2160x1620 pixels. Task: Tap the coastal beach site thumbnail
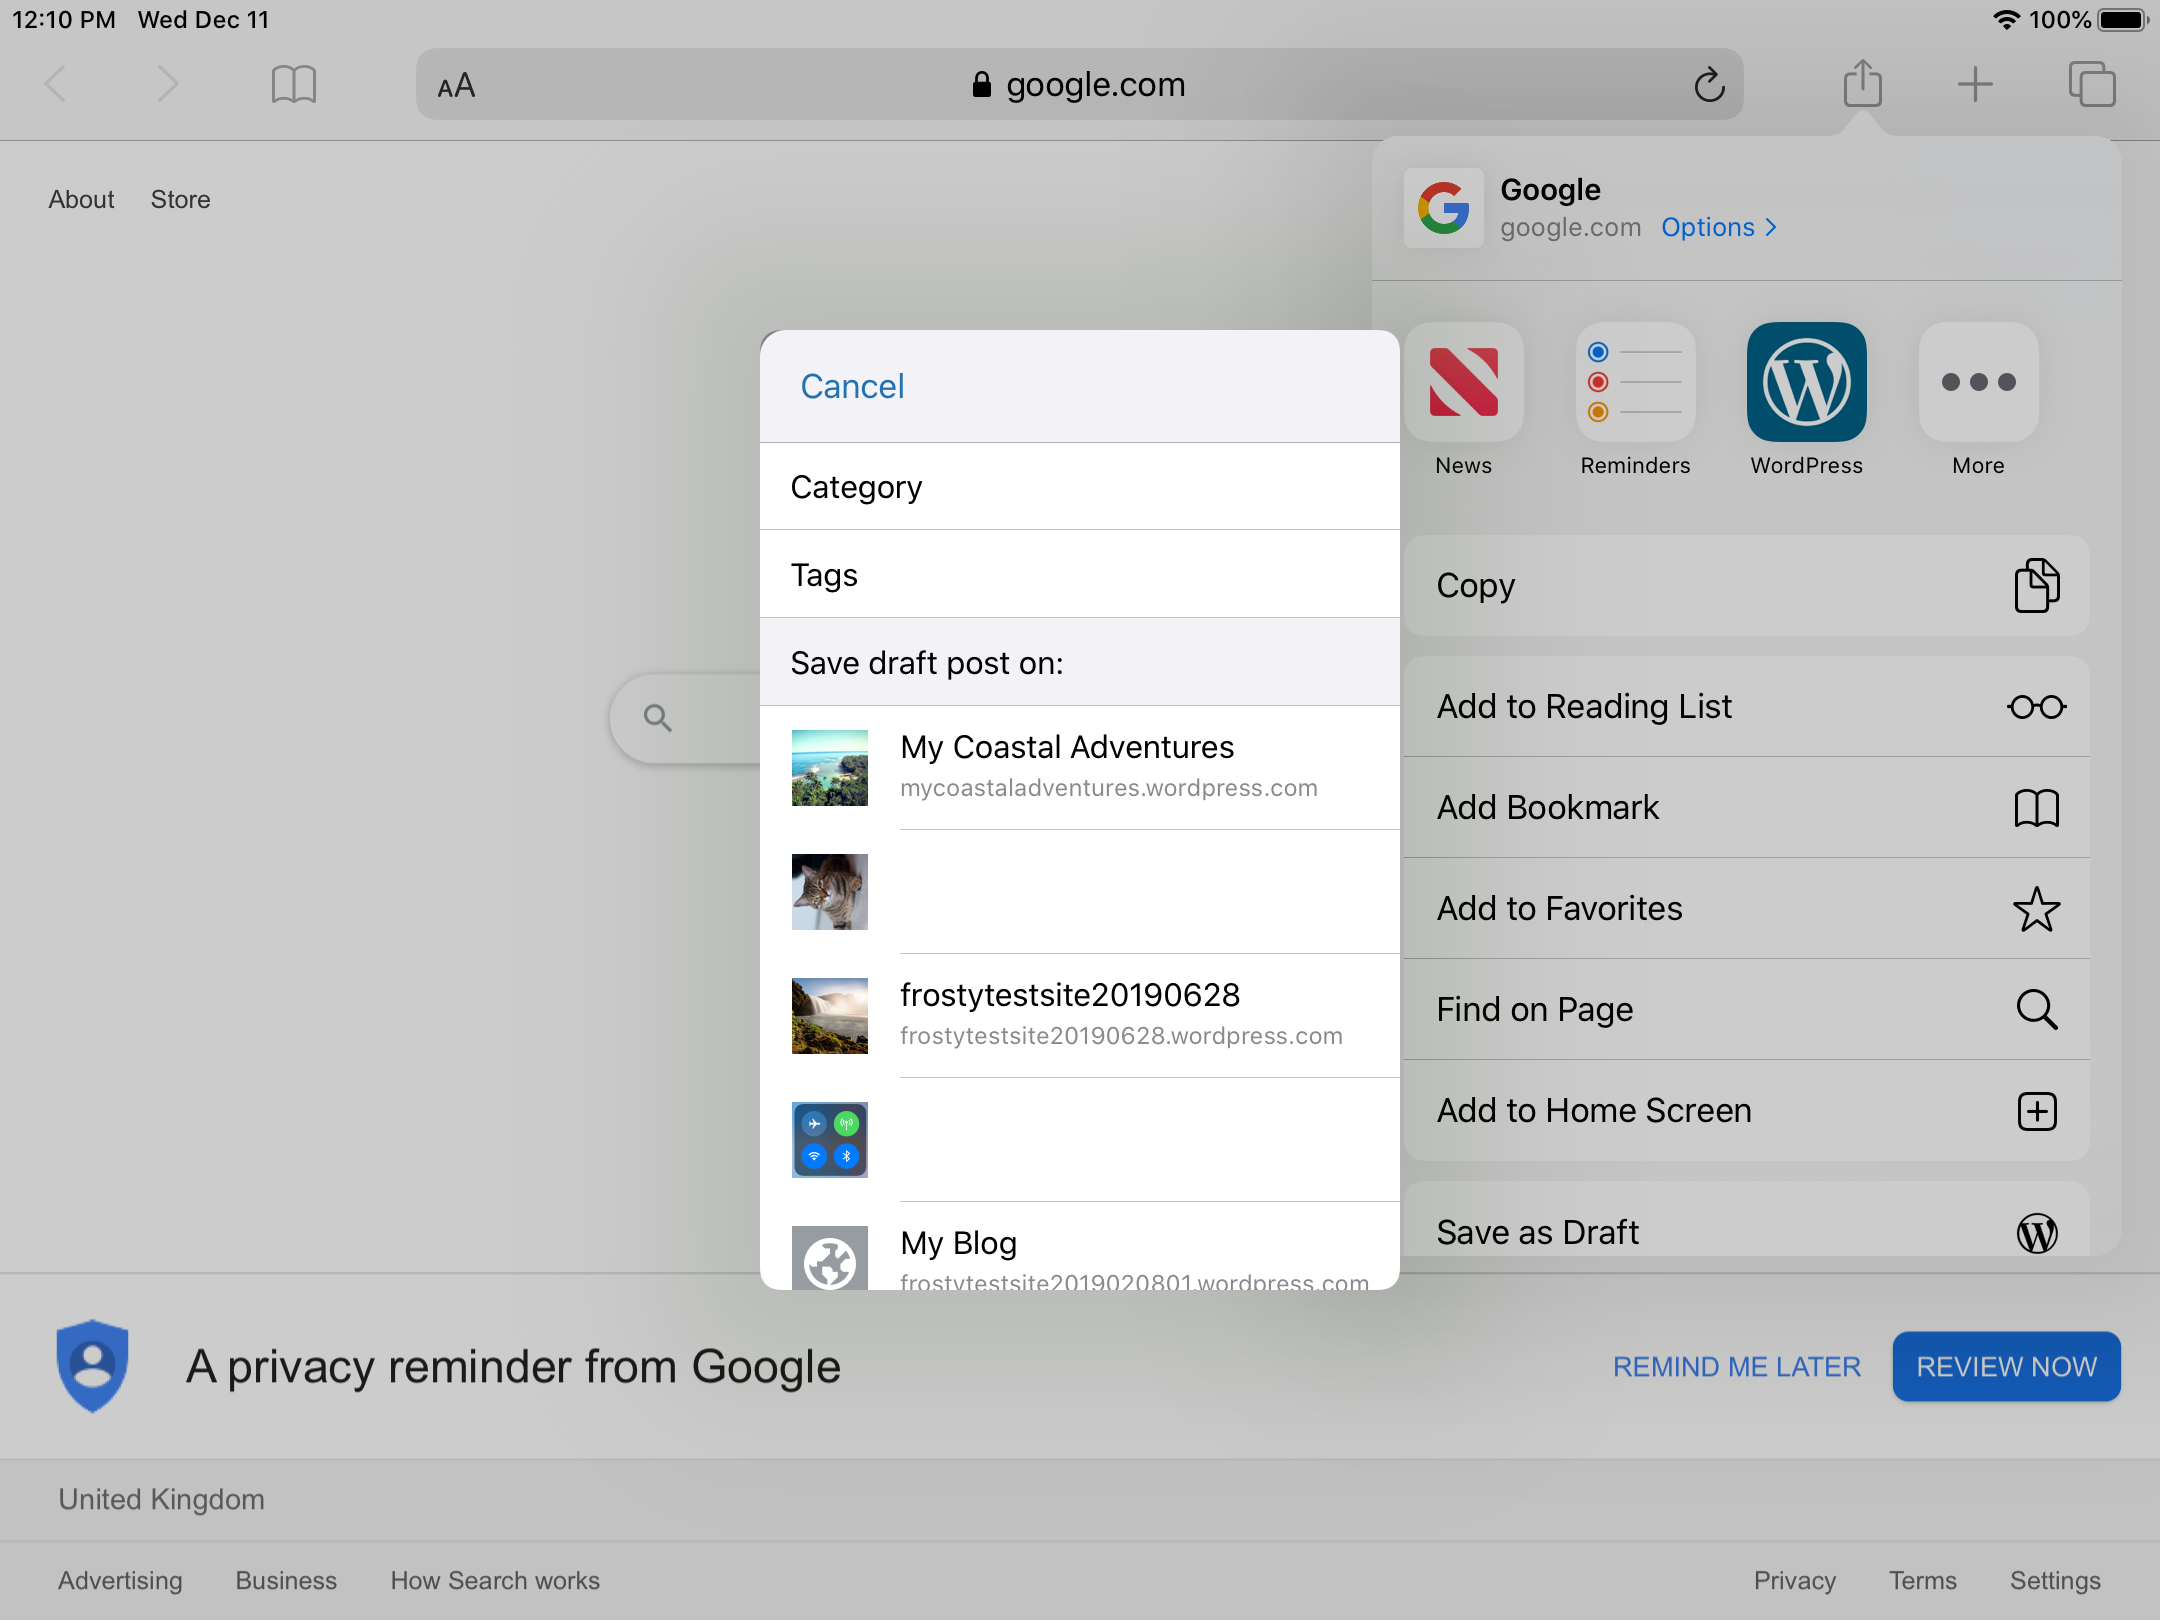coord(830,768)
